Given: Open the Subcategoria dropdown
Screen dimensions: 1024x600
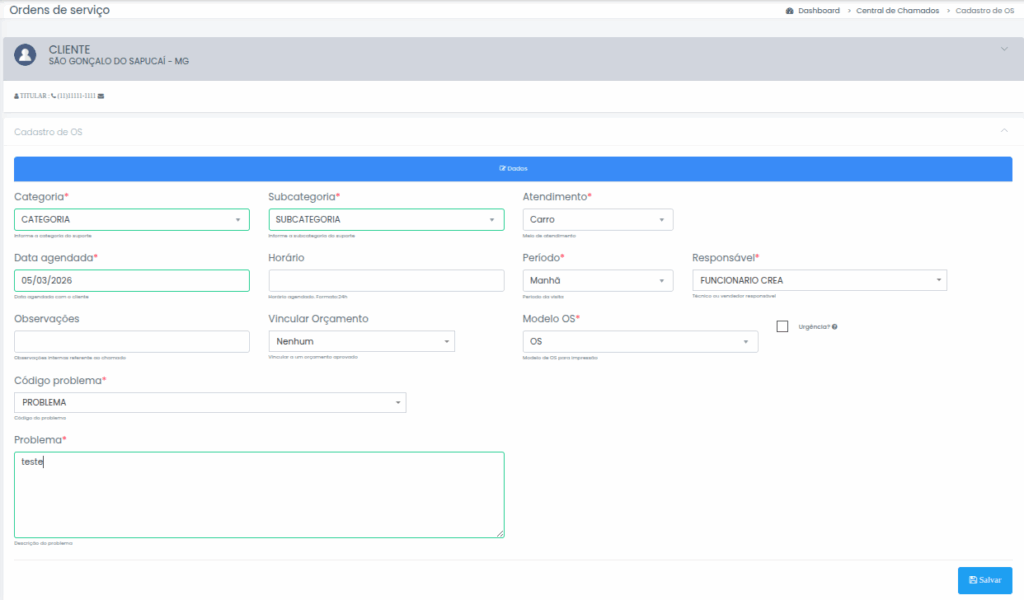Looking at the screenshot, I should click(x=386, y=219).
